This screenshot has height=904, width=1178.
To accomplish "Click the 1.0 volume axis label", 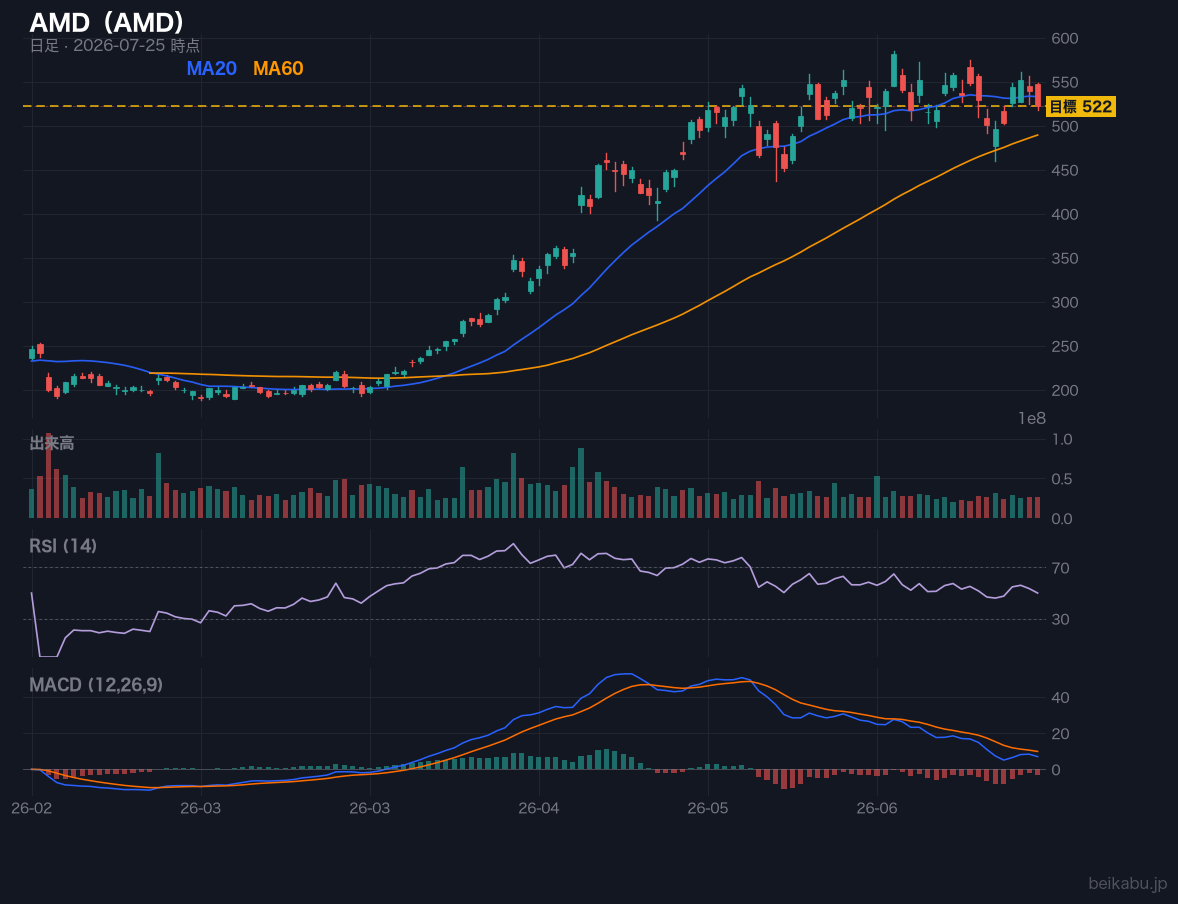I will click(1062, 439).
